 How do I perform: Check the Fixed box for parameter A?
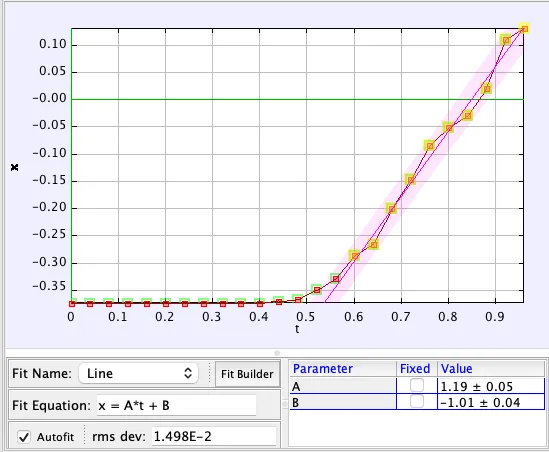(417, 385)
